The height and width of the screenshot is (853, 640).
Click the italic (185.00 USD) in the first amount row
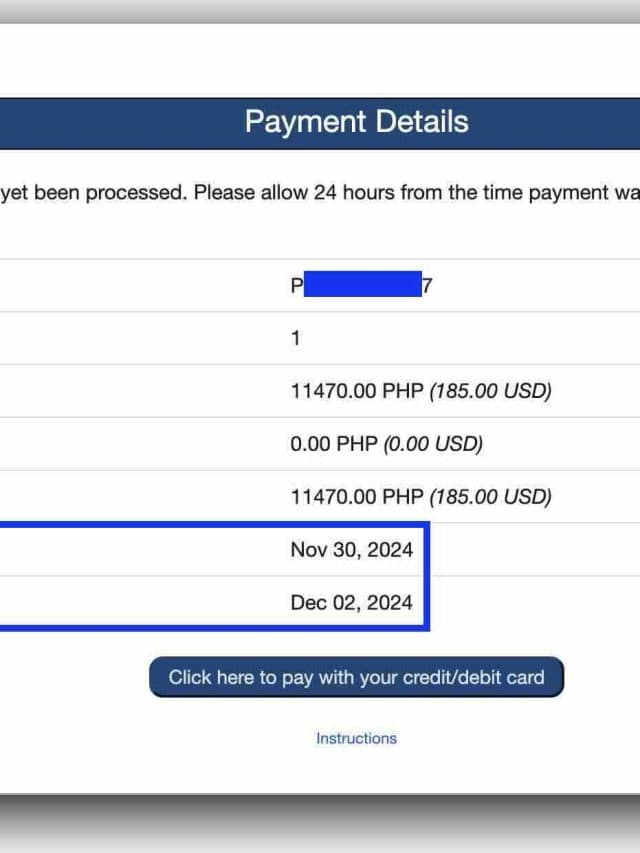(491, 391)
